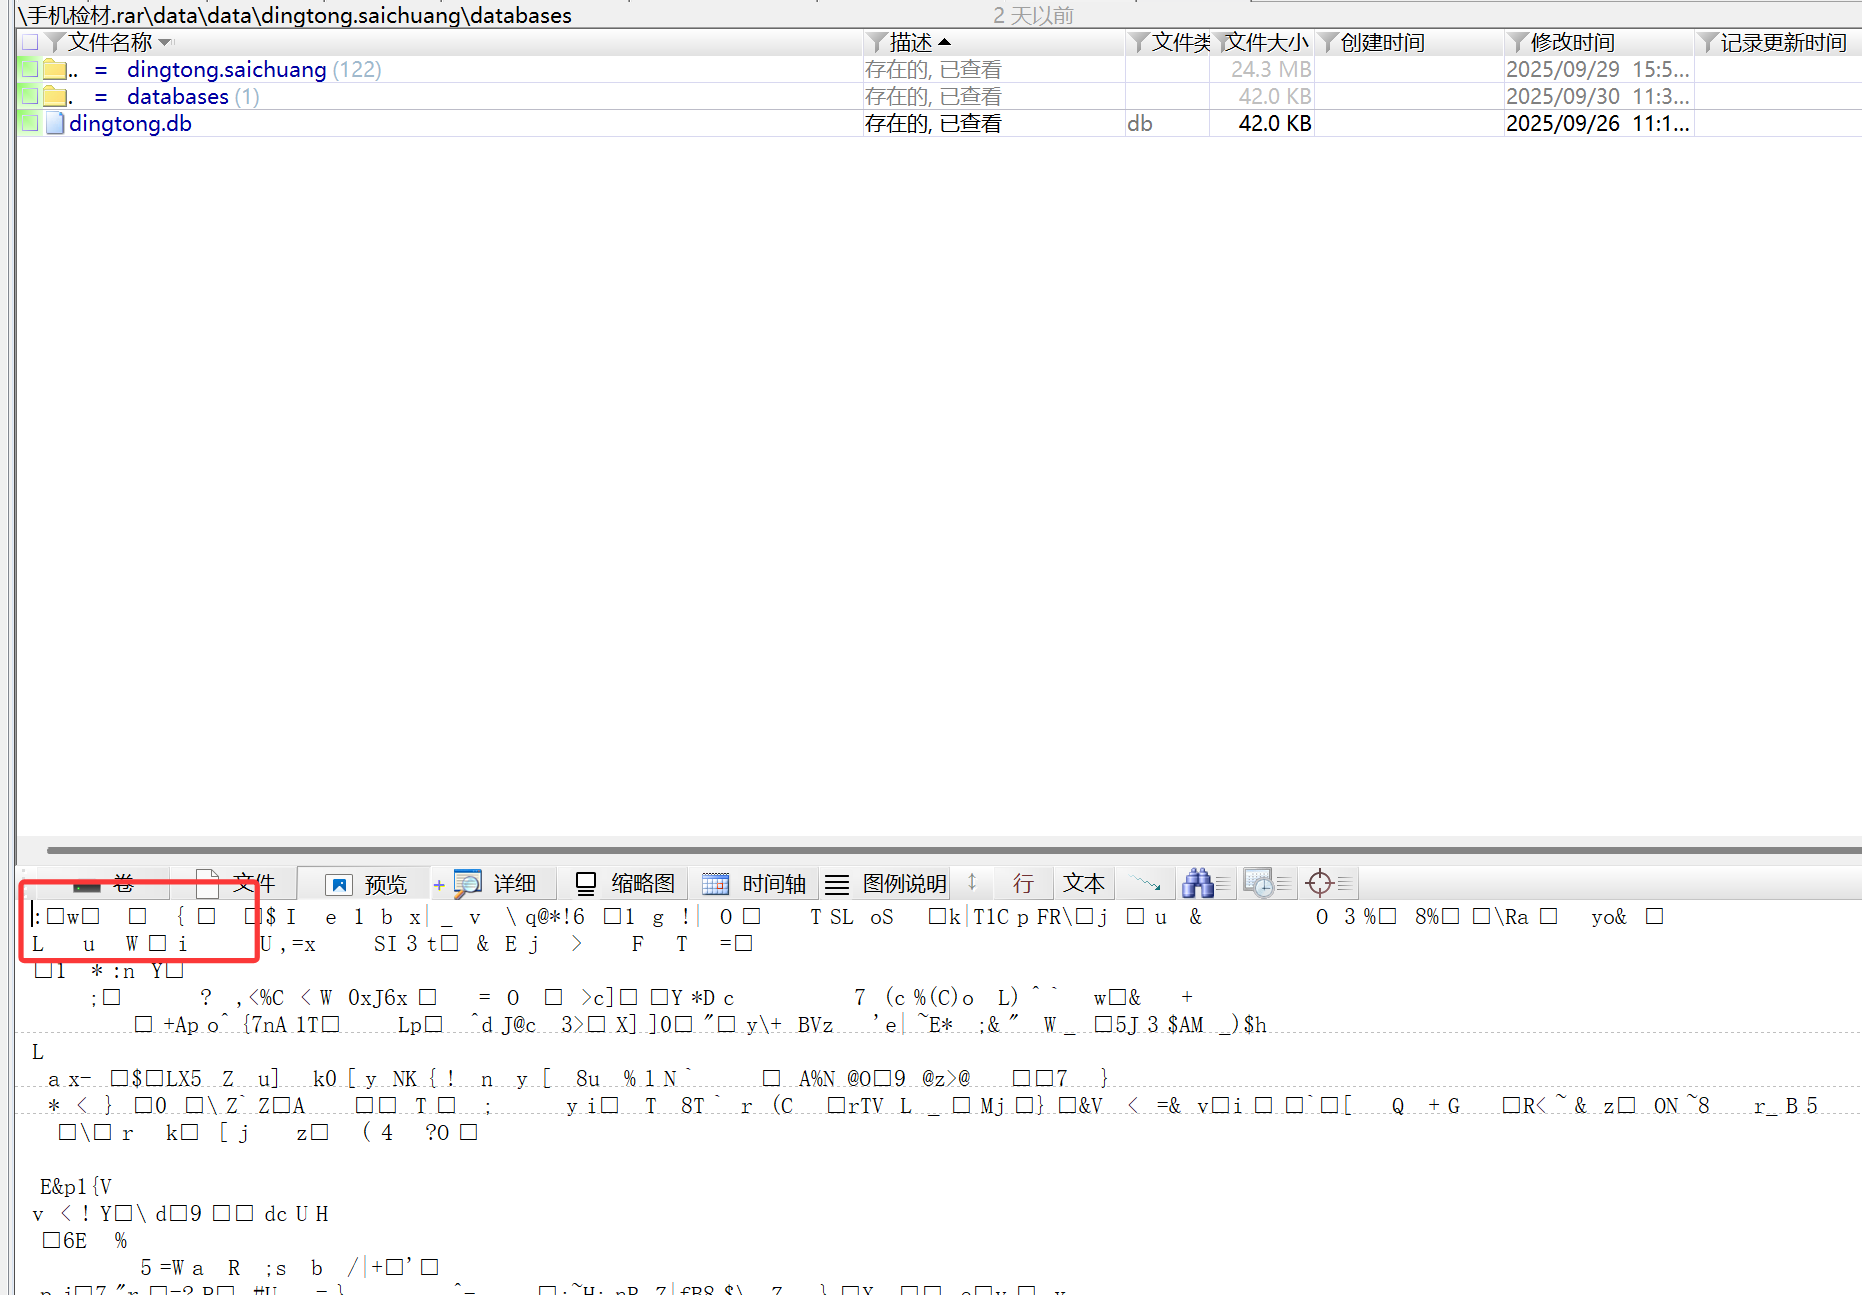The width and height of the screenshot is (1862, 1295).
Task: Click the picture icon of 预览 tab
Action: 339,885
